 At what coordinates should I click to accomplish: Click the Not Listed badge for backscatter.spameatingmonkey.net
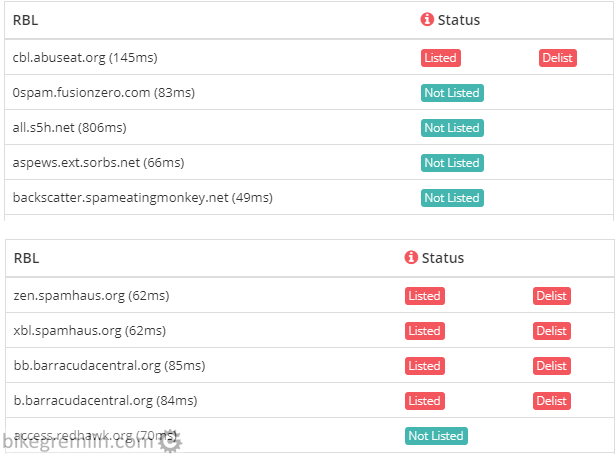coord(452,198)
